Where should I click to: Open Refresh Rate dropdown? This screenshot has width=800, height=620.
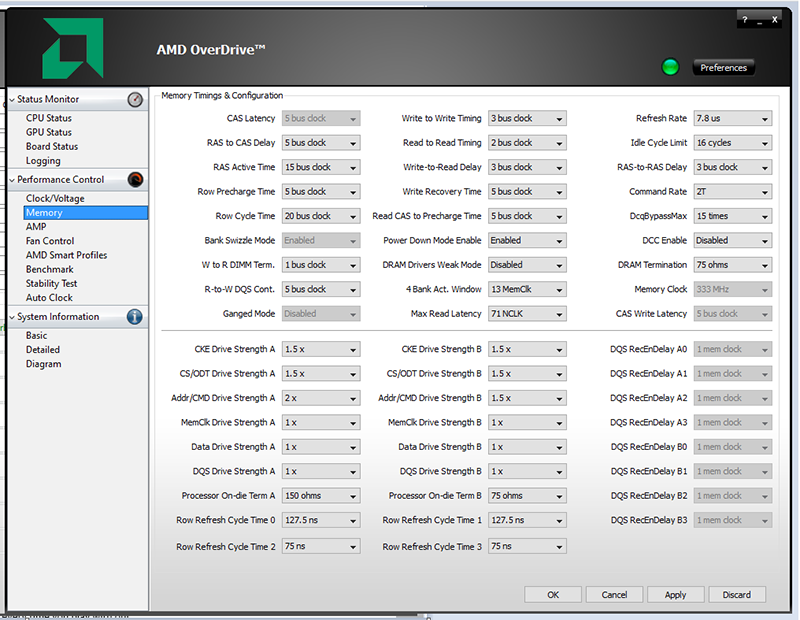[733, 118]
